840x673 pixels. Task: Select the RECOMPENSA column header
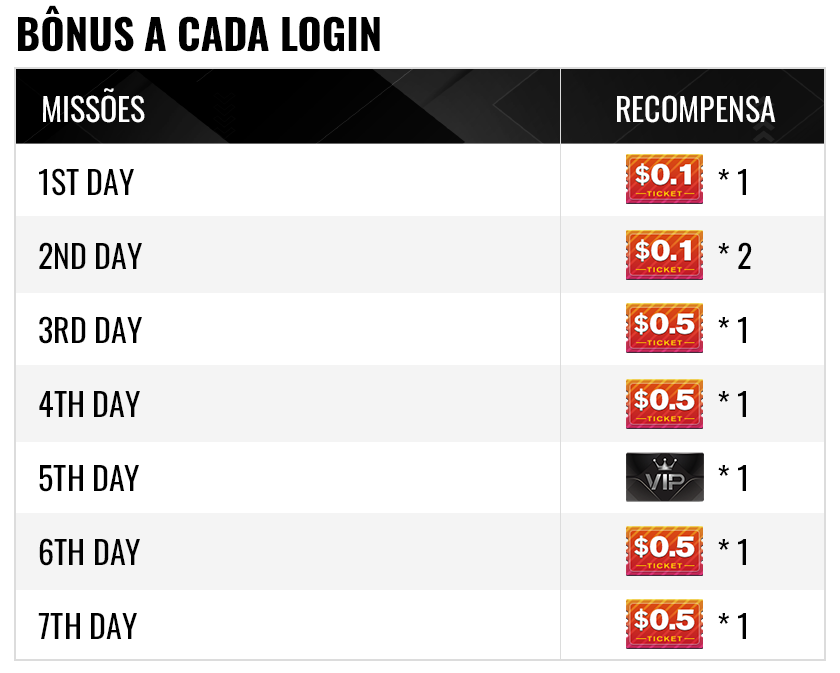click(x=695, y=109)
